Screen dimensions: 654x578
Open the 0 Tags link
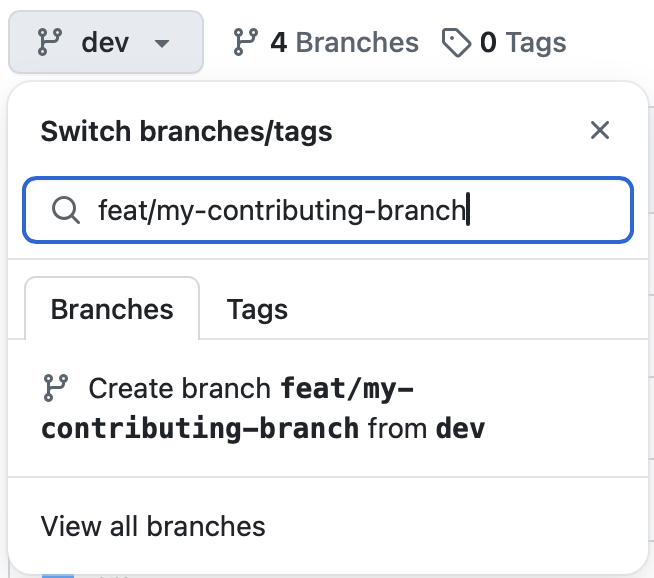504,42
